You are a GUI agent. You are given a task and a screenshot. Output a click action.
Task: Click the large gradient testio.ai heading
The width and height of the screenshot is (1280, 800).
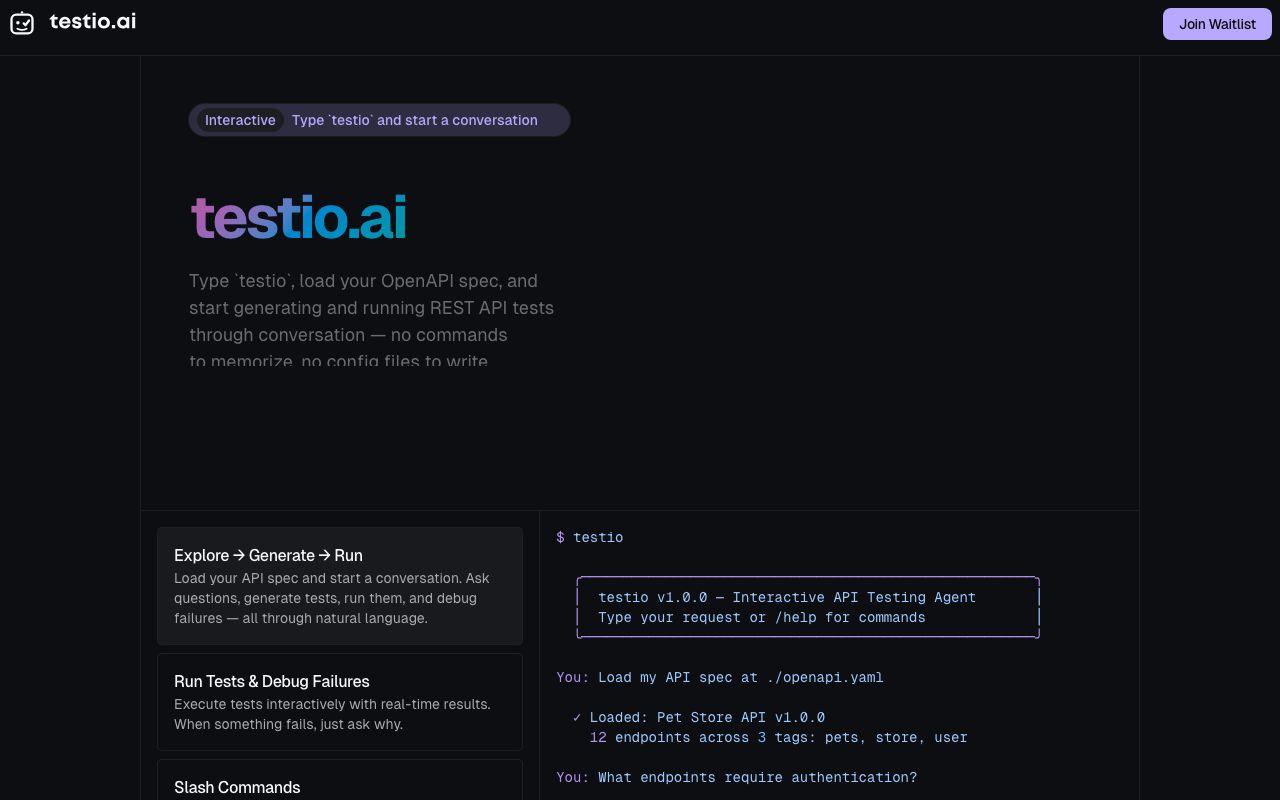pyautogui.click(x=298, y=218)
